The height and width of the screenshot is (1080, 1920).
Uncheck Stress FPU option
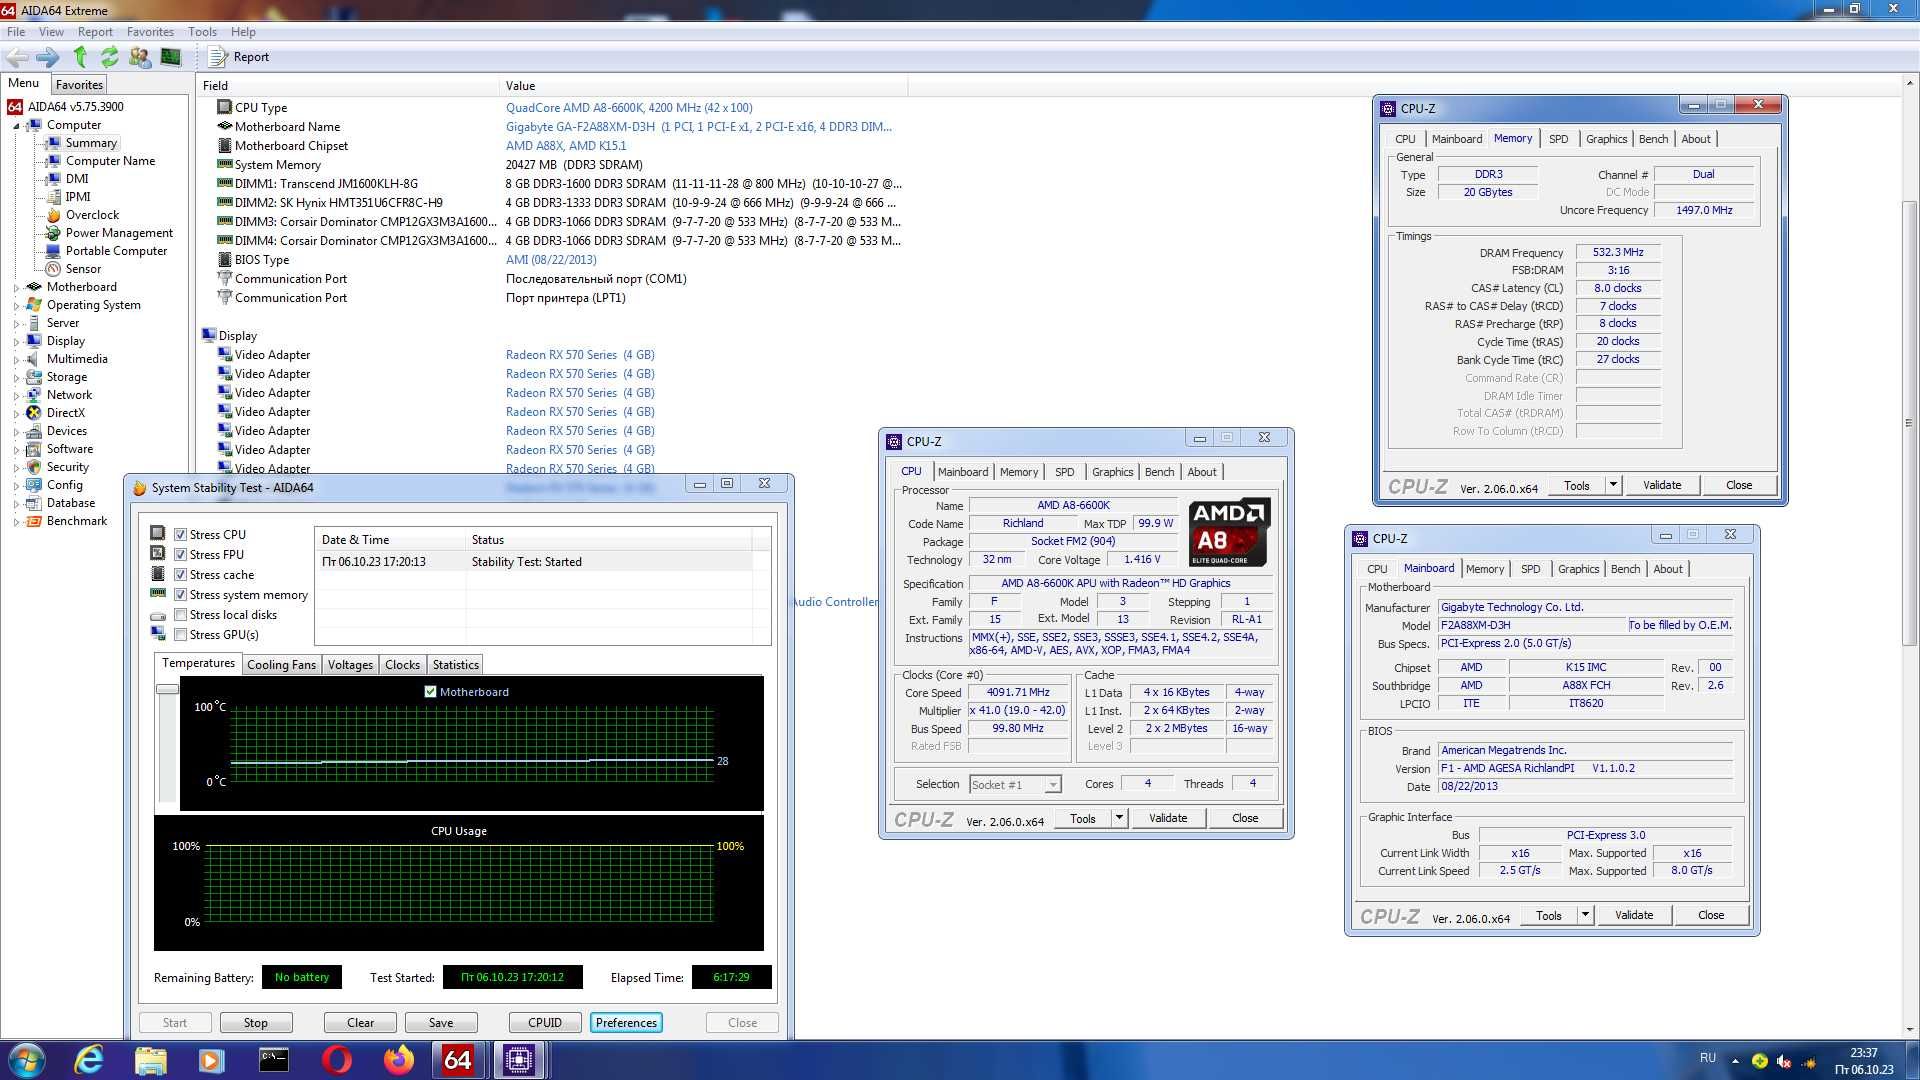(181, 555)
